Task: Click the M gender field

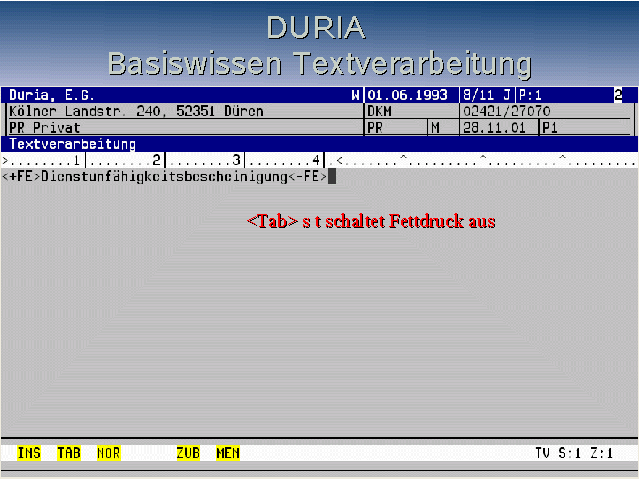Action: point(436,128)
